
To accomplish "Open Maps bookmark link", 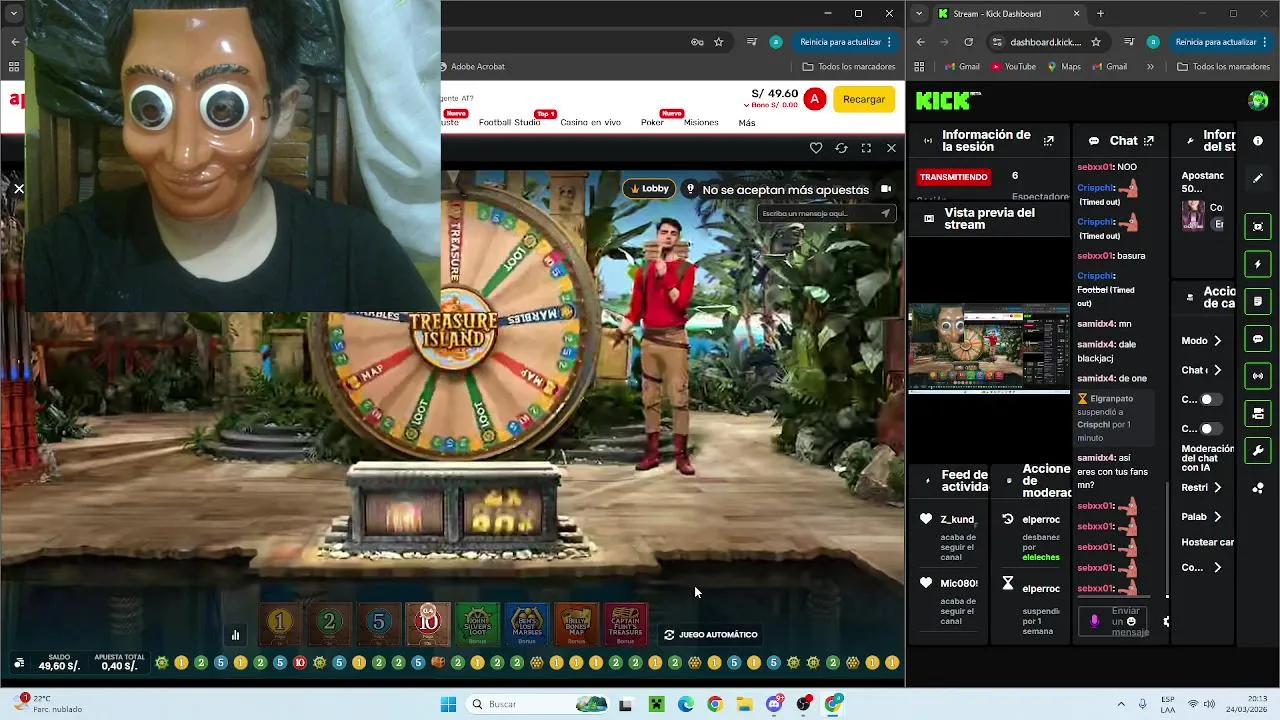I will [1063, 67].
